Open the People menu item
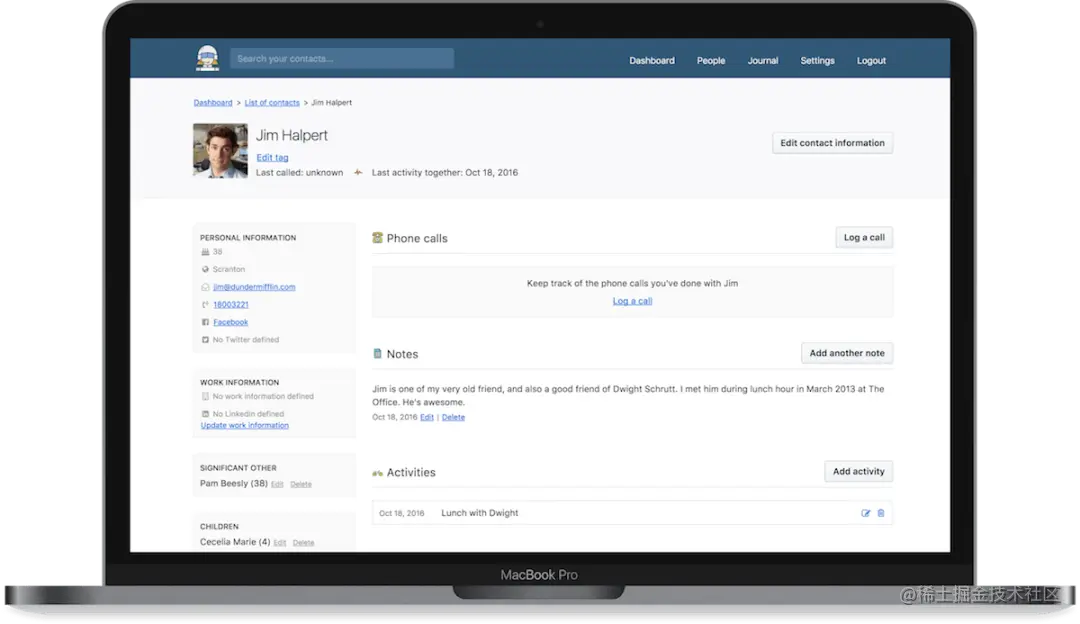 coord(711,61)
